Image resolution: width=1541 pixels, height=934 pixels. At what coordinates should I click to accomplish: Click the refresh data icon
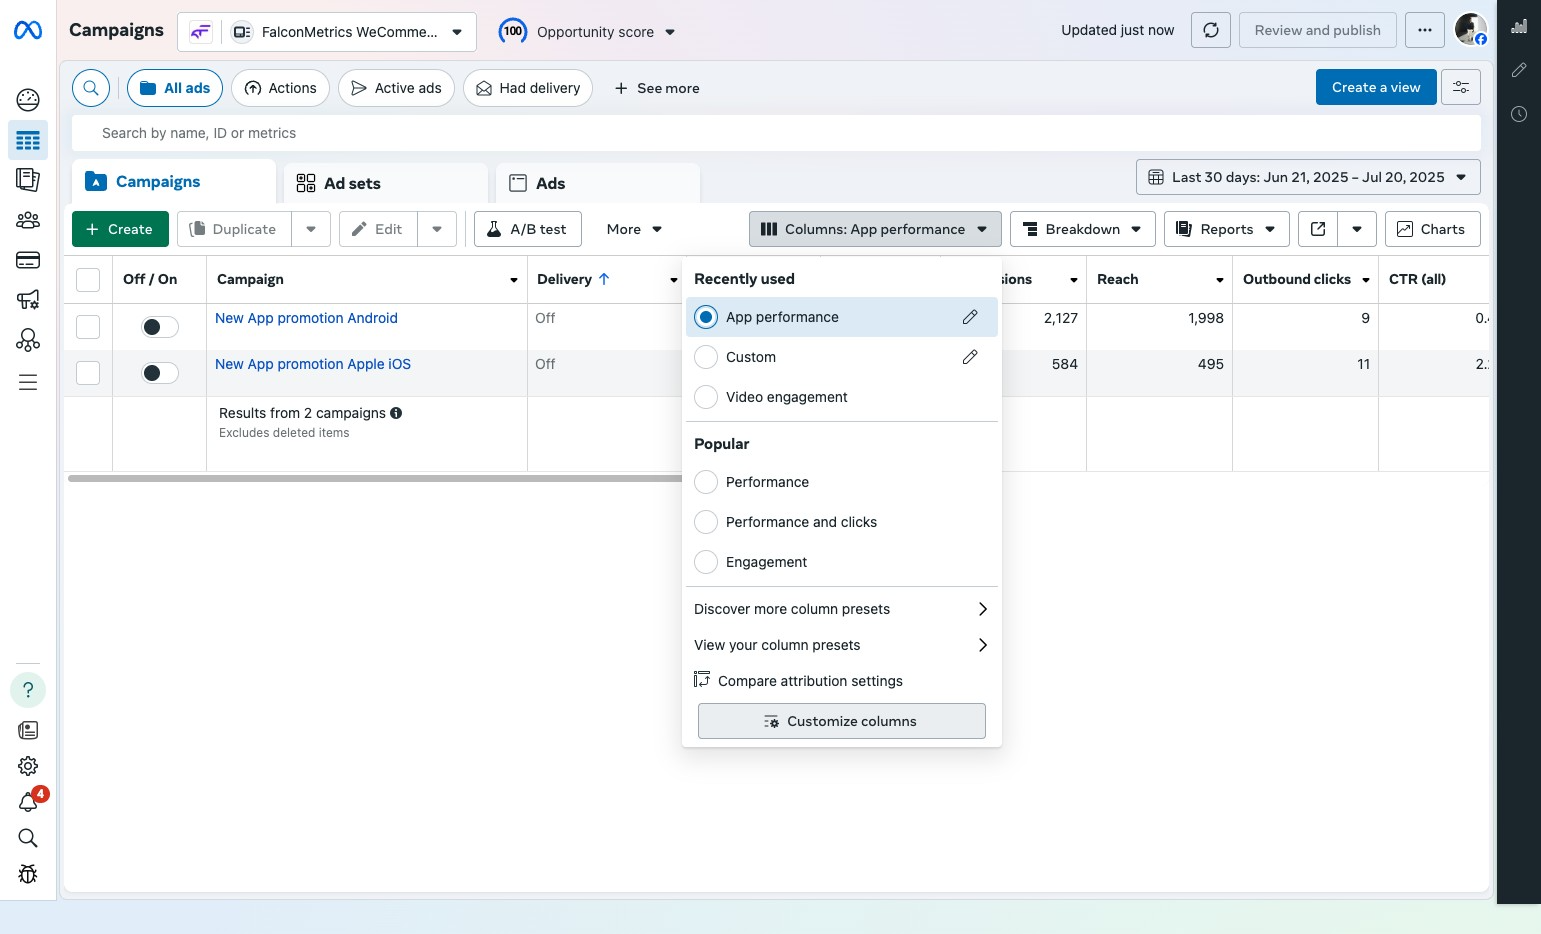[1210, 30]
